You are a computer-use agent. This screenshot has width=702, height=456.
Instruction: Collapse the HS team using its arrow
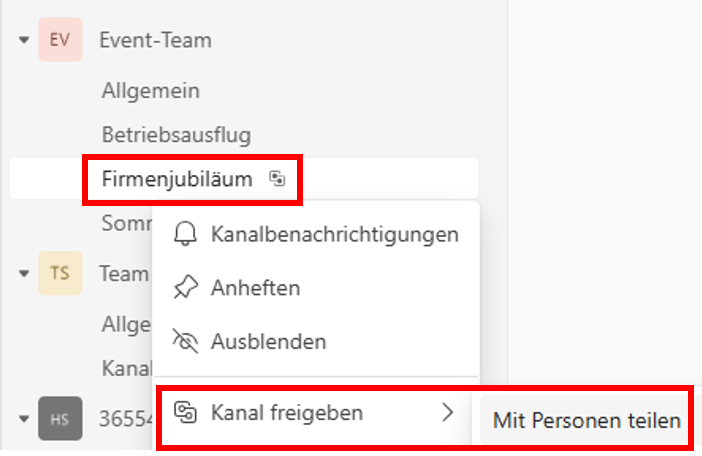coord(24,419)
